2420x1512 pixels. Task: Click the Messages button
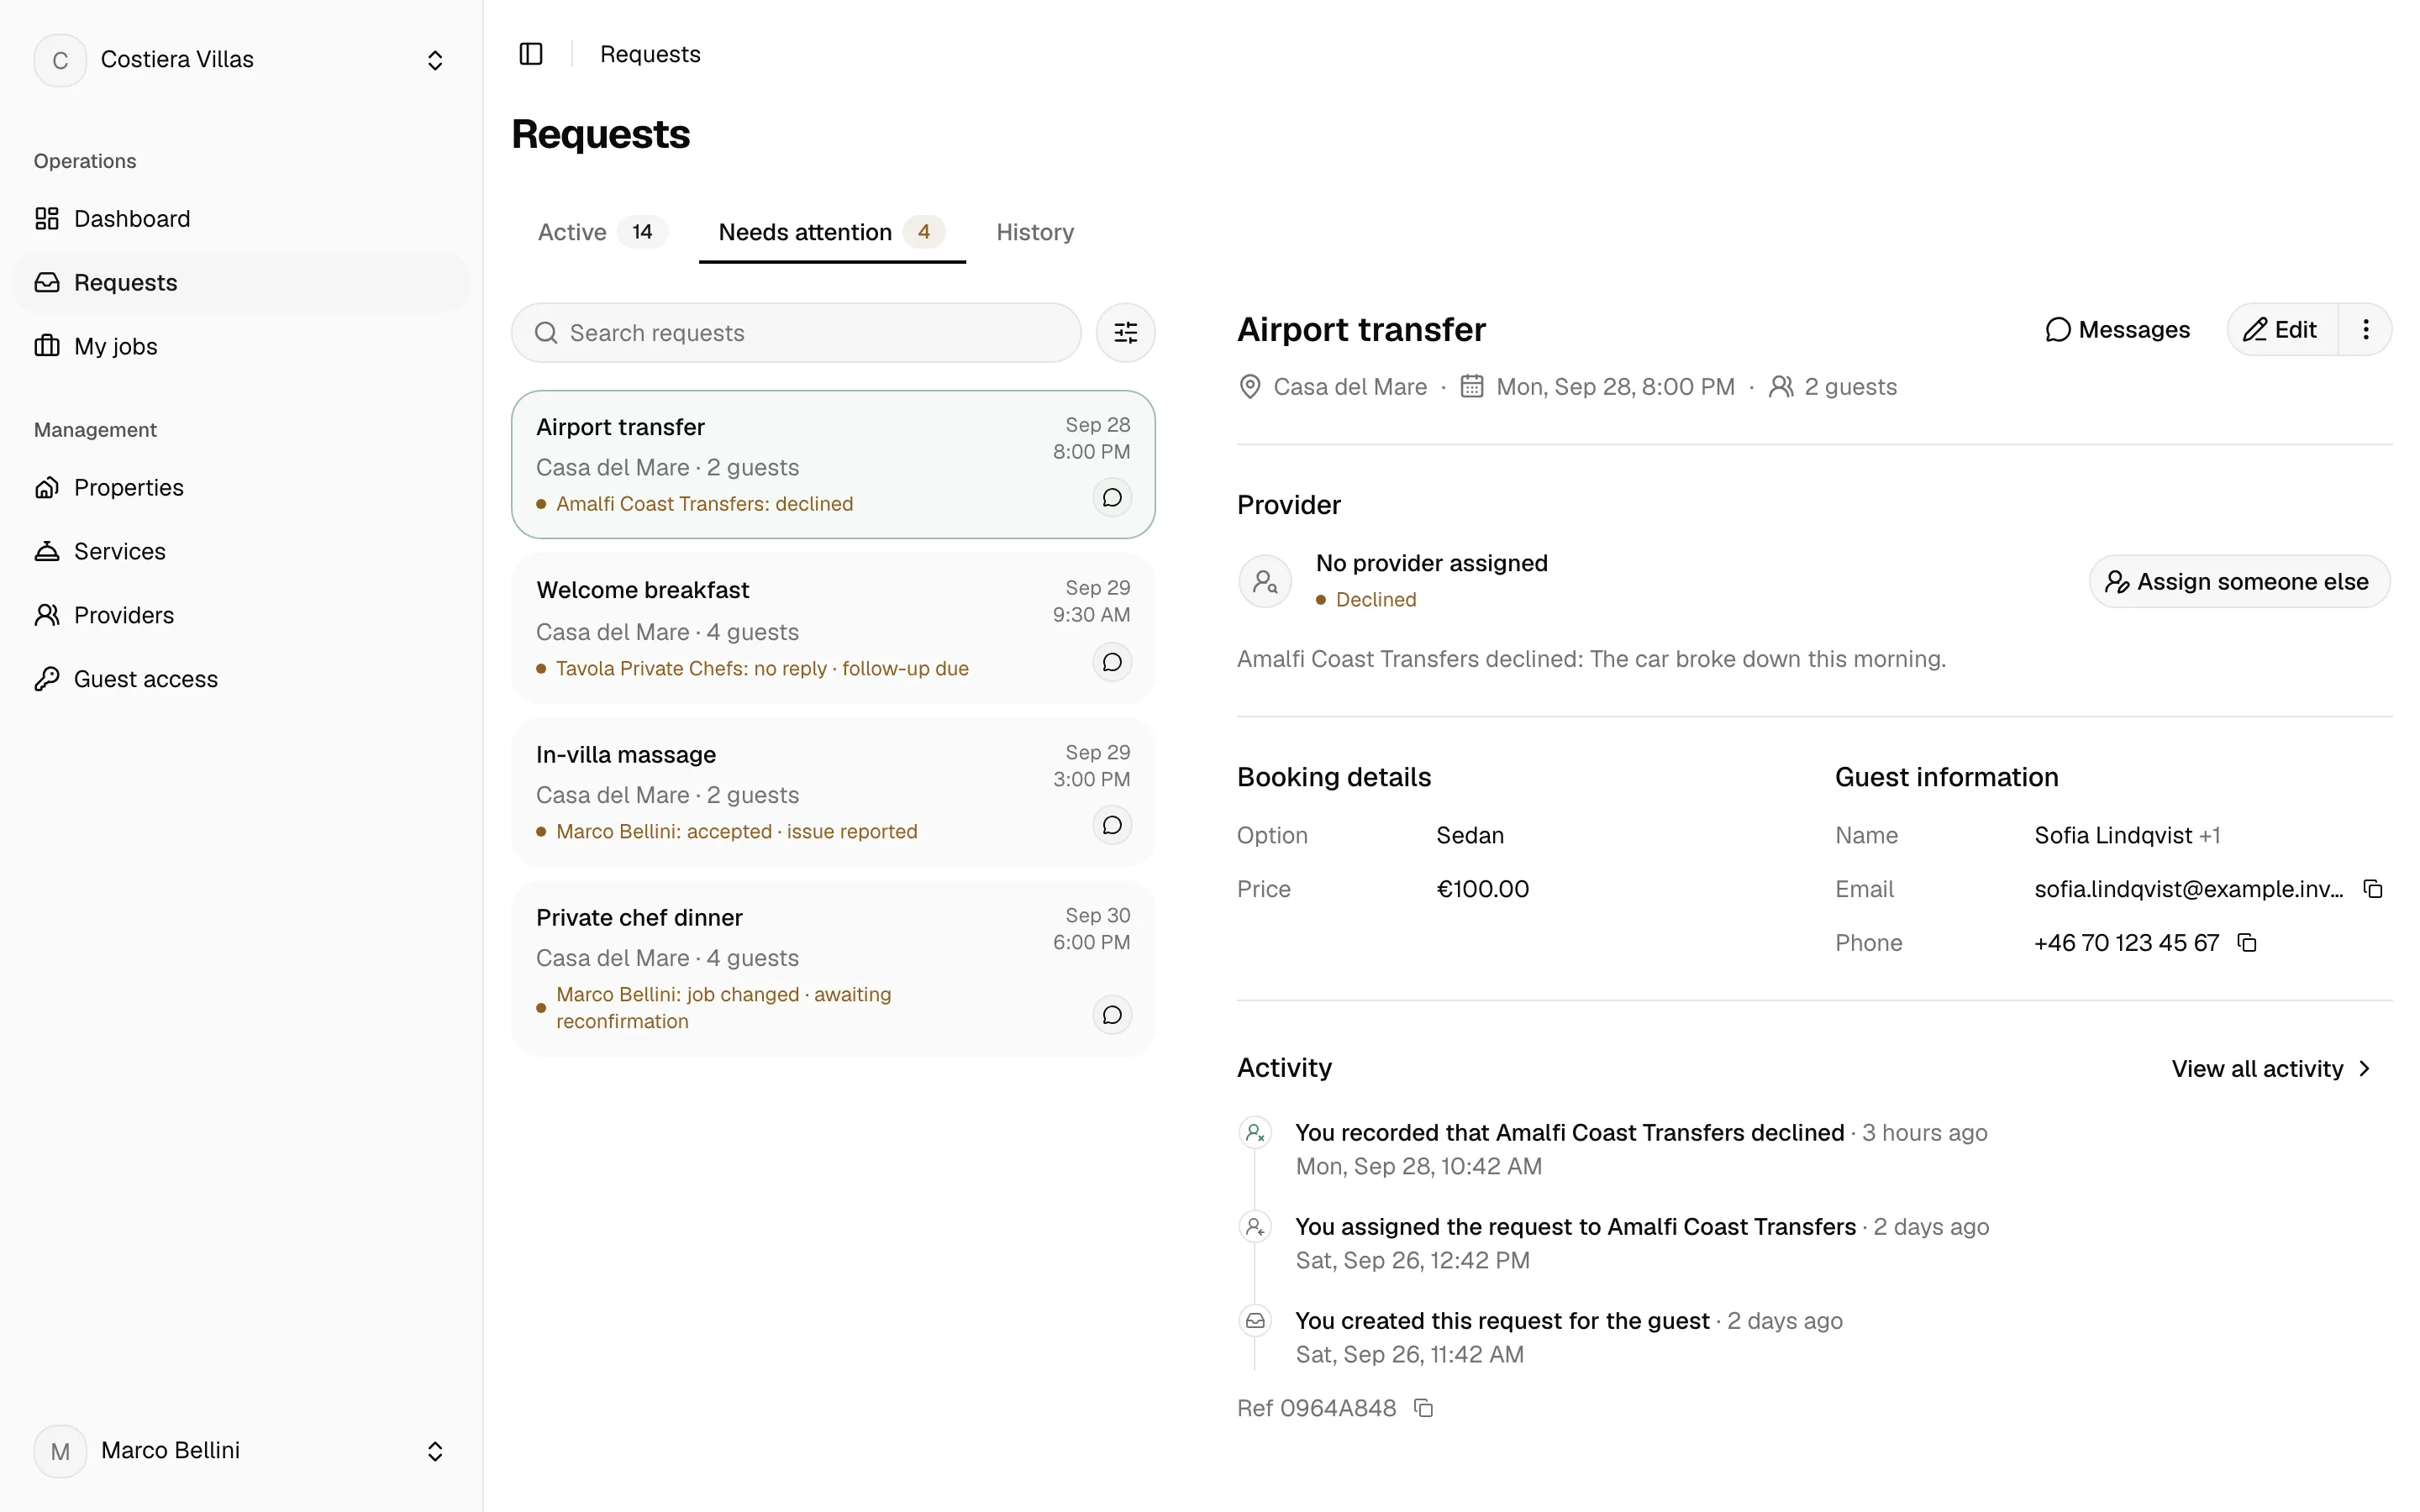(x=2117, y=330)
